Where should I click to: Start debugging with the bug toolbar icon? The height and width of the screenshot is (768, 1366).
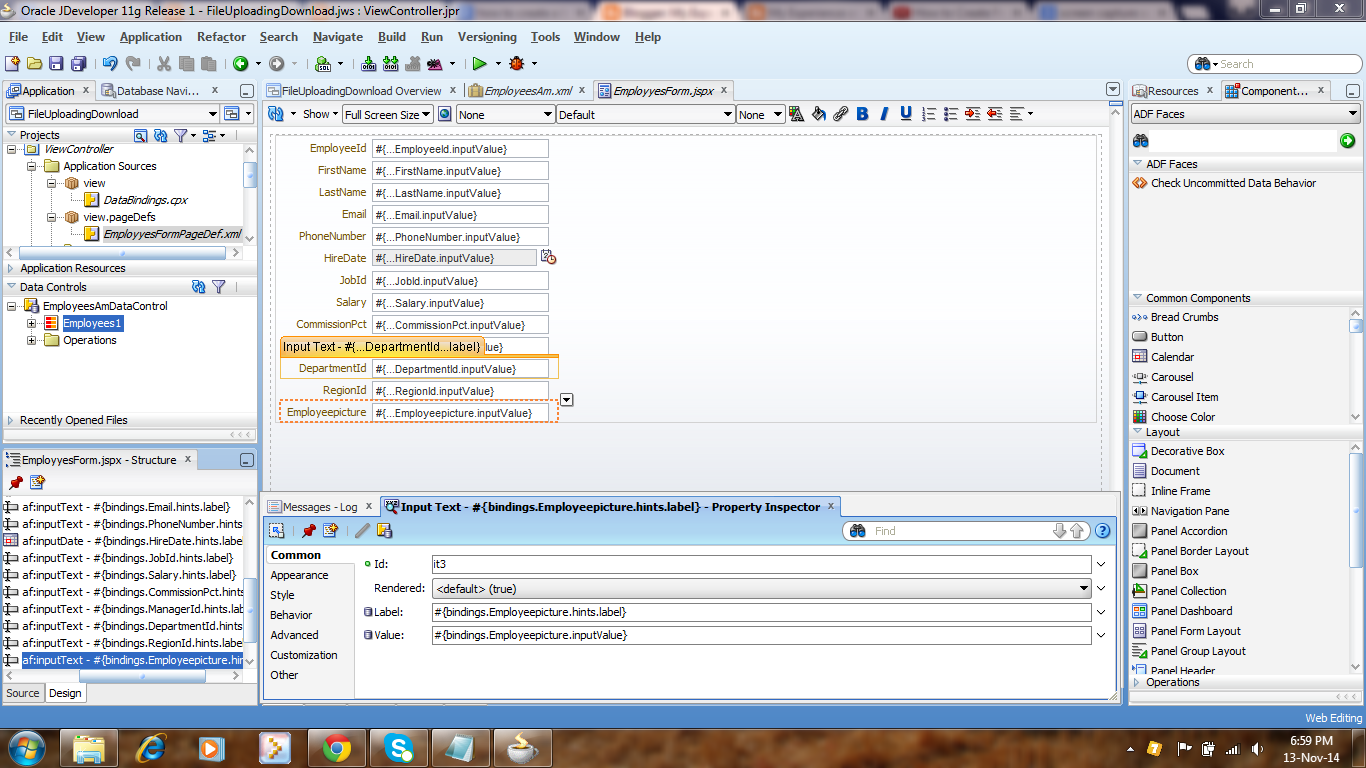517,63
